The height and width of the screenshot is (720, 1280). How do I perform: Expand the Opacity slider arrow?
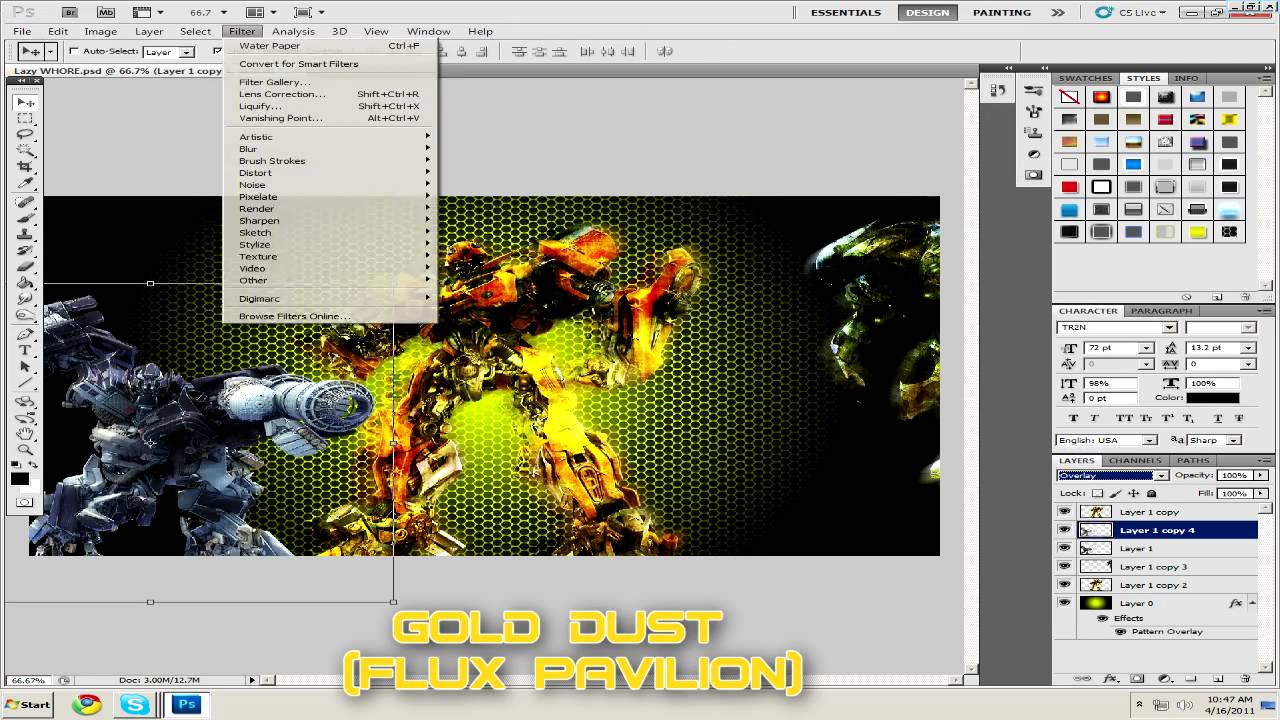[1261, 475]
